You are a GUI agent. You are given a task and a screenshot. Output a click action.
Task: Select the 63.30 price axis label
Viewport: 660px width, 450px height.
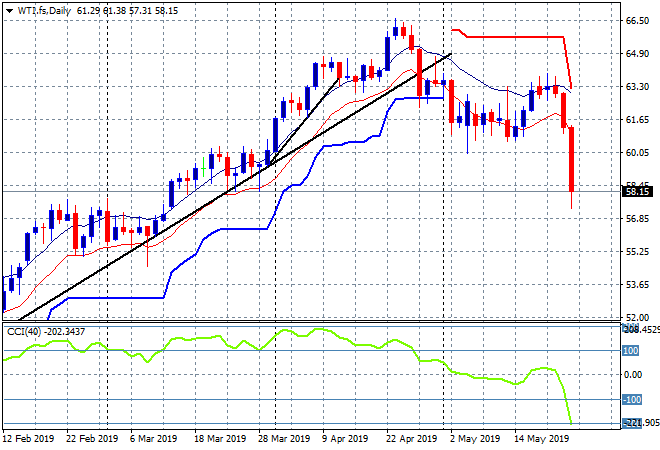[x=637, y=86]
